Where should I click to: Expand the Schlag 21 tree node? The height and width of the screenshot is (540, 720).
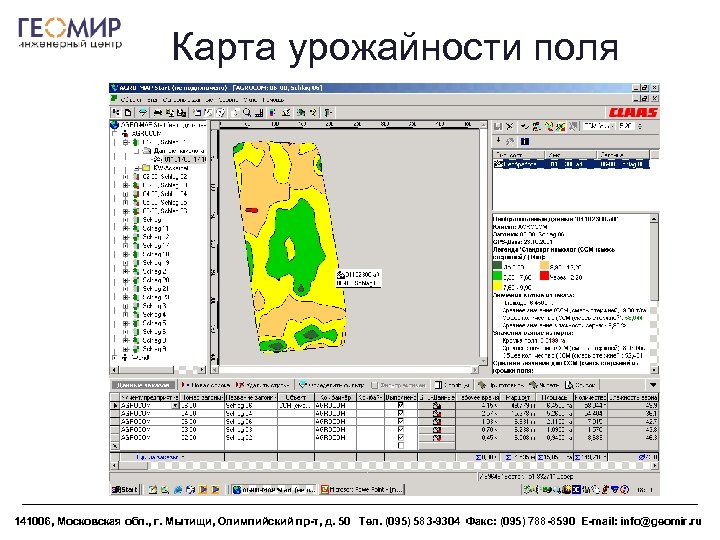click(125, 288)
